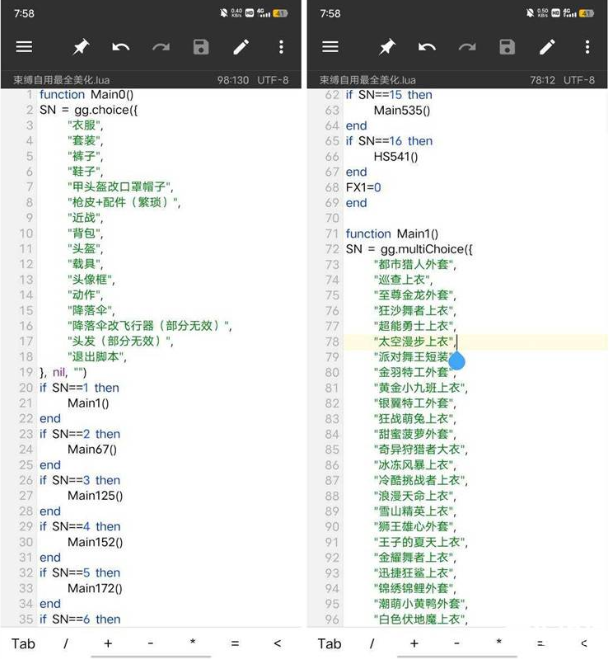
Task: Click pin icon in right editor toolbar
Action: pyautogui.click(x=387, y=47)
